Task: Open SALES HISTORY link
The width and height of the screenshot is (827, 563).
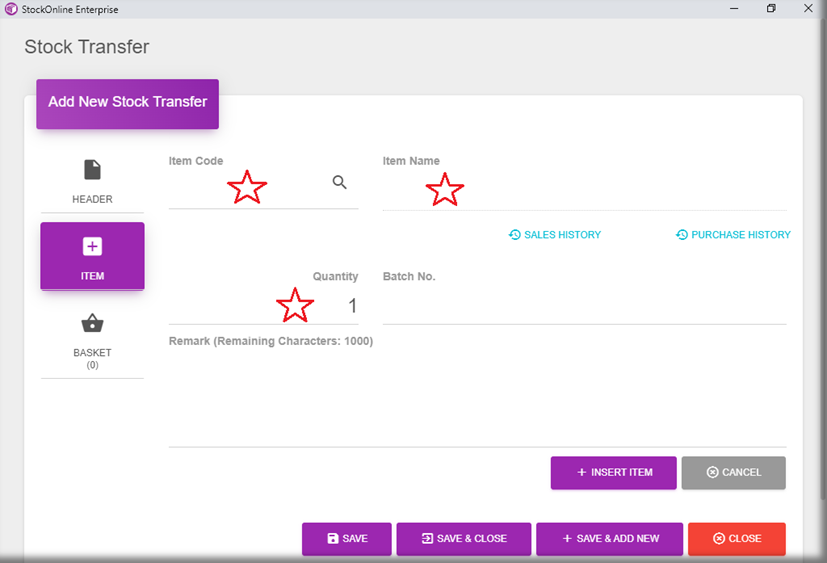Action: click(x=555, y=235)
